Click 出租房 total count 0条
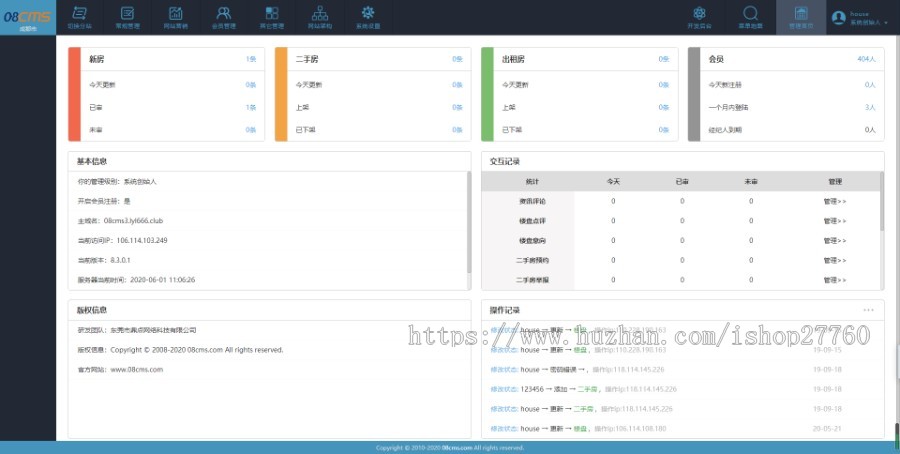Screen dimensions: 900x454 pos(664,59)
